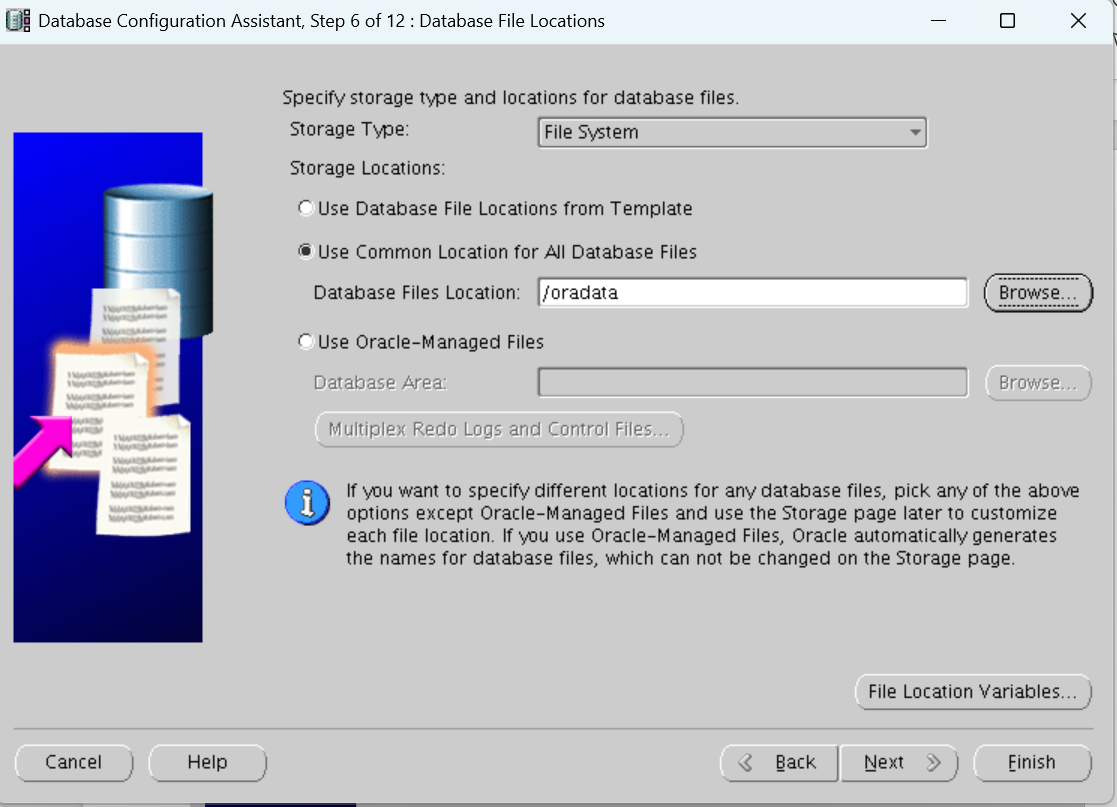This screenshot has height=807, width=1117.
Task: Click the Next button
Action: [898, 762]
